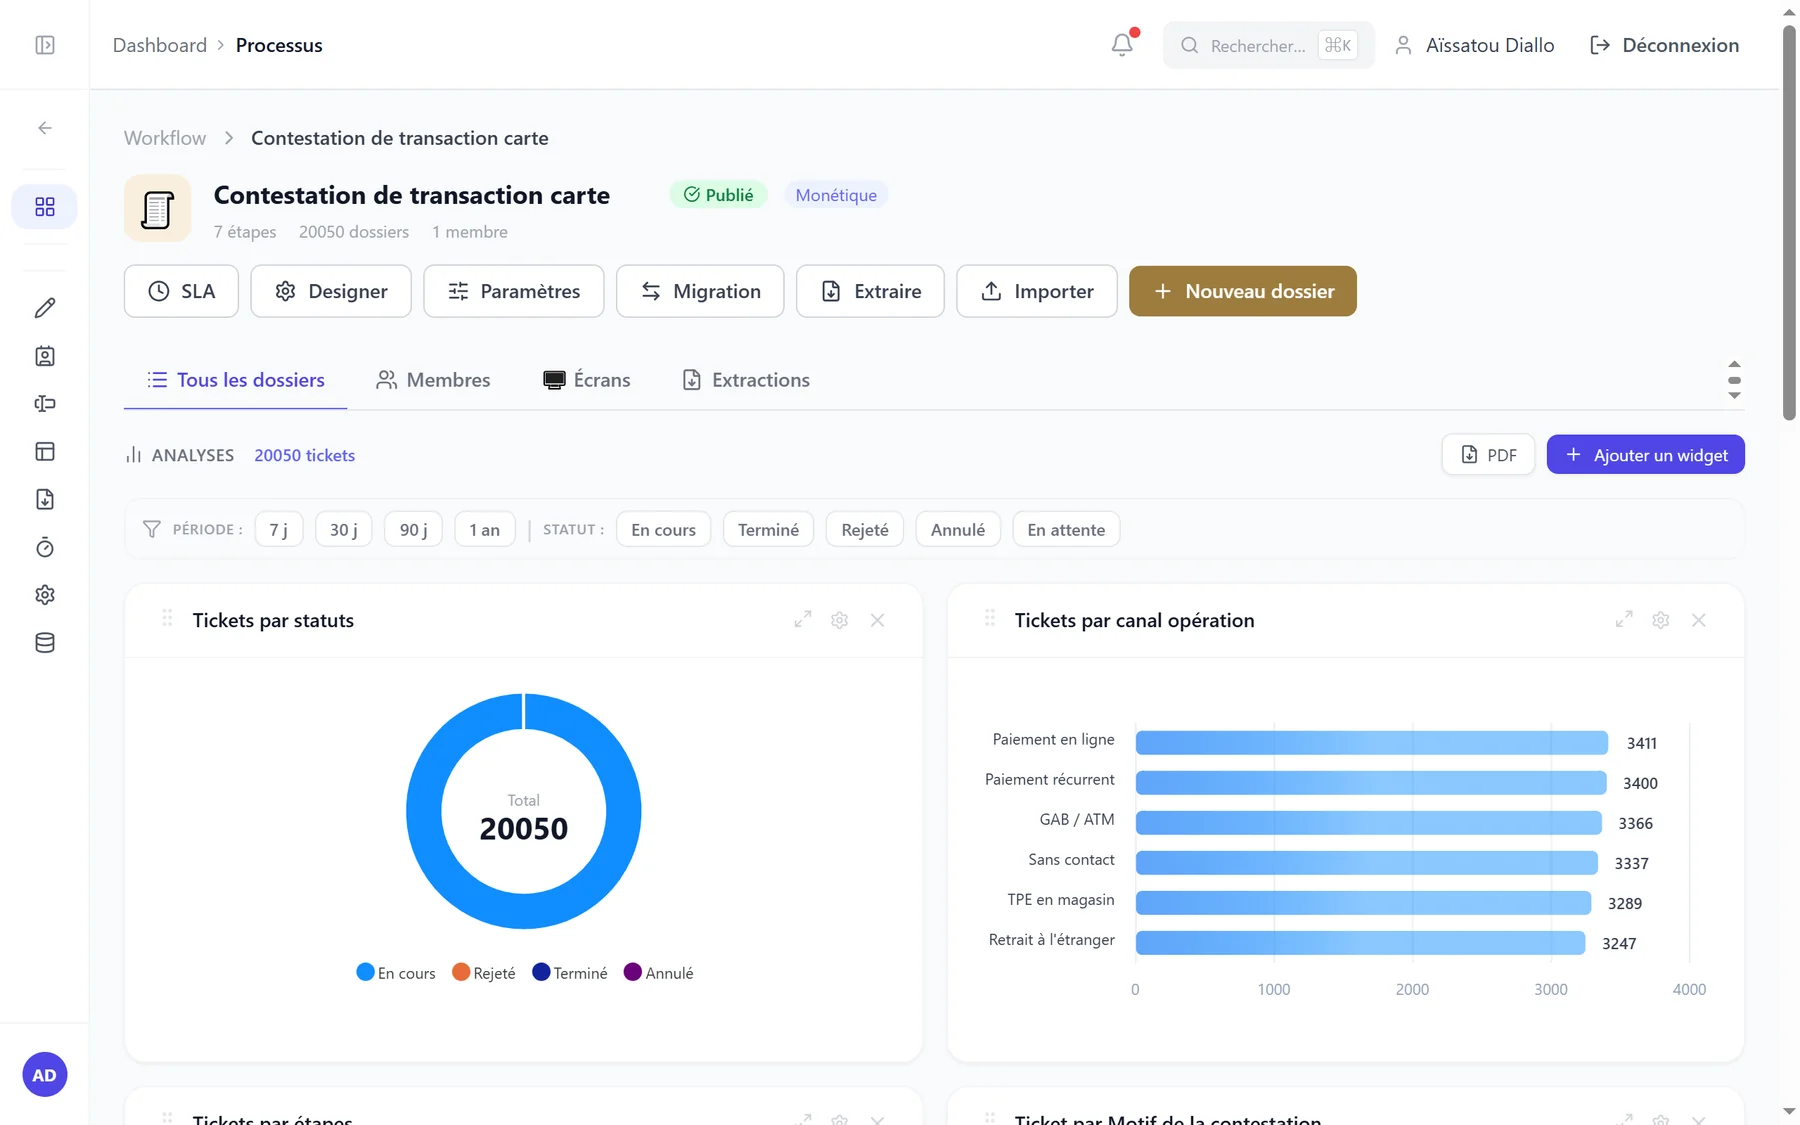Filter period to 7 j
The height and width of the screenshot is (1125, 1800).
point(279,529)
